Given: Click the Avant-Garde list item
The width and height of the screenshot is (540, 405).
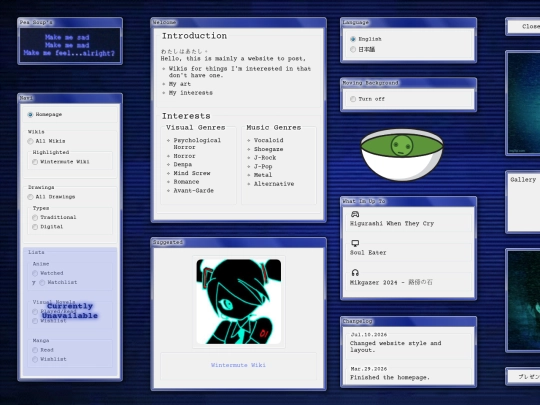Looking at the screenshot, I should pyautogui.click(x=194, y=190).
